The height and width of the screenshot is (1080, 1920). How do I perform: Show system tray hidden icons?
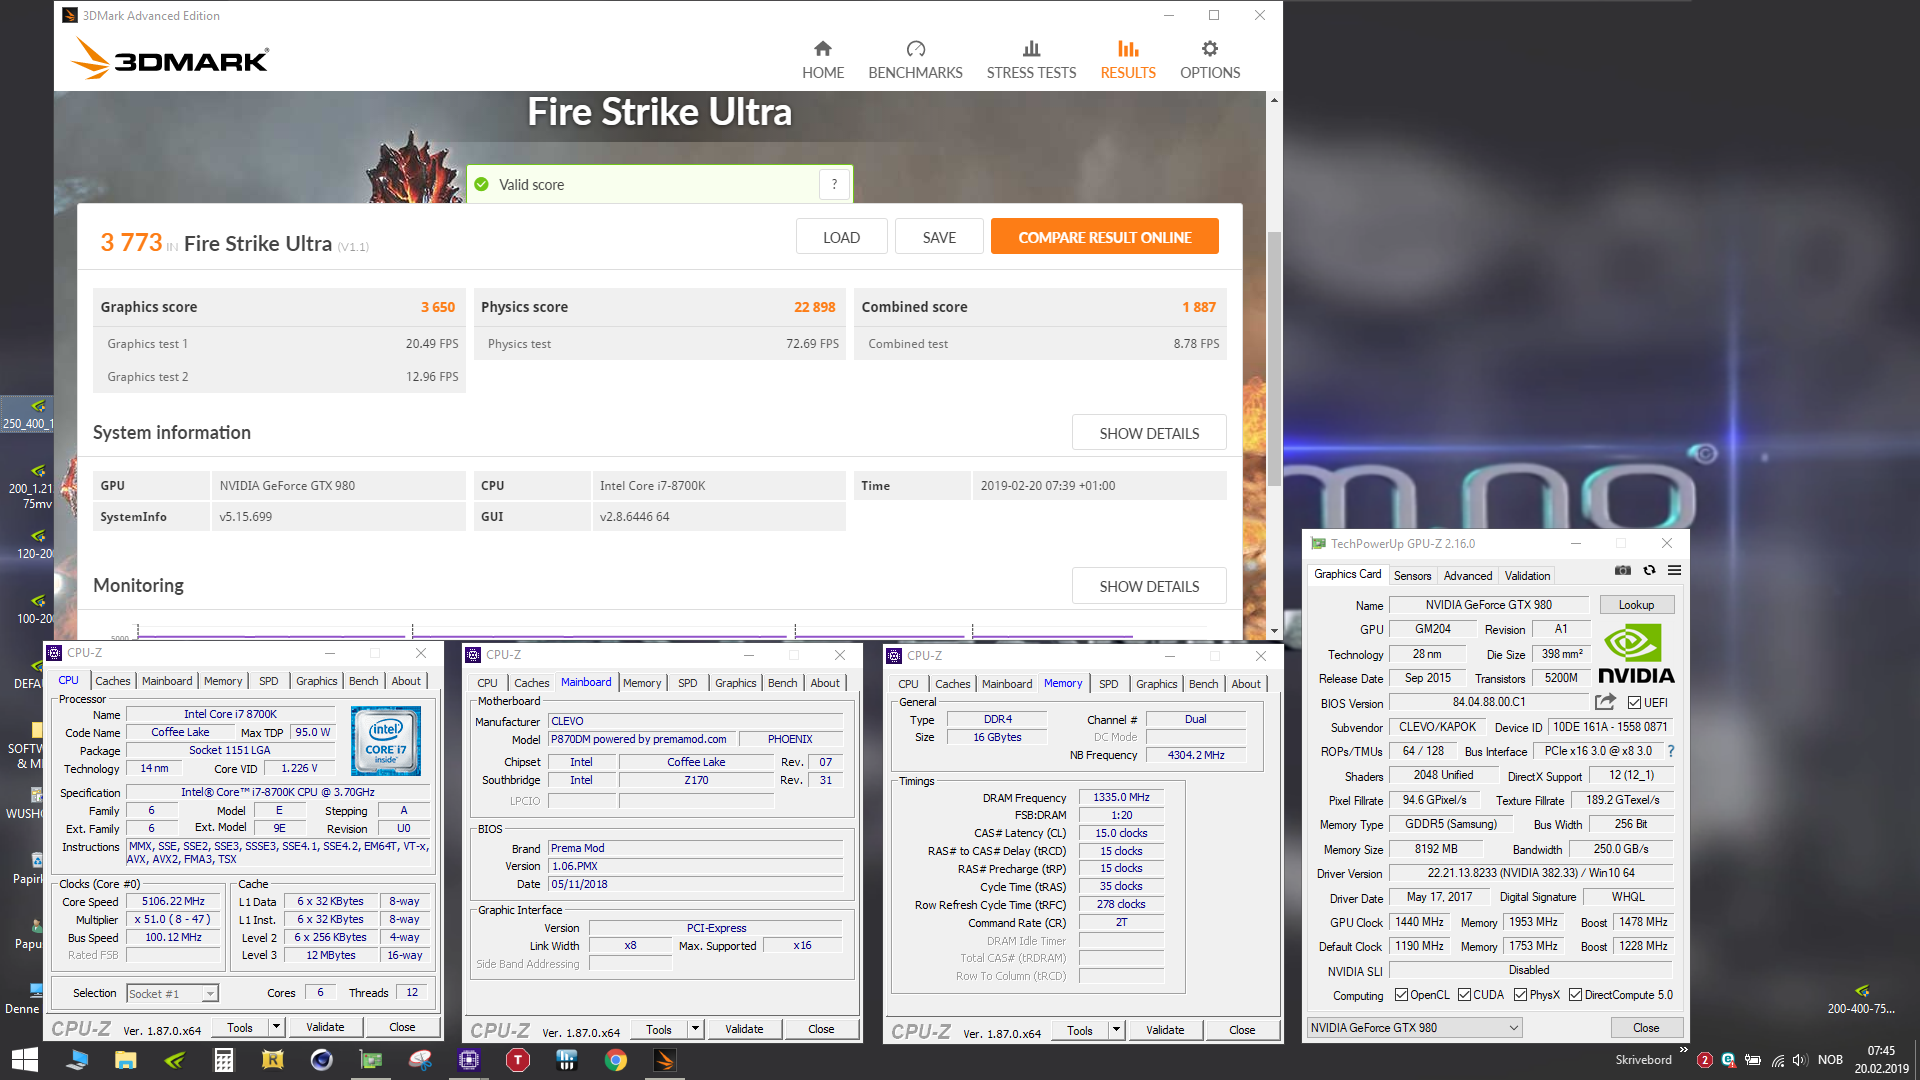coord(1684,1050)
